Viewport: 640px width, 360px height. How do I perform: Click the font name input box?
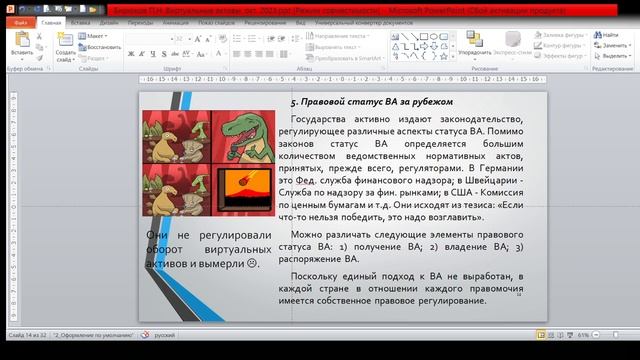tap(149, 39)
